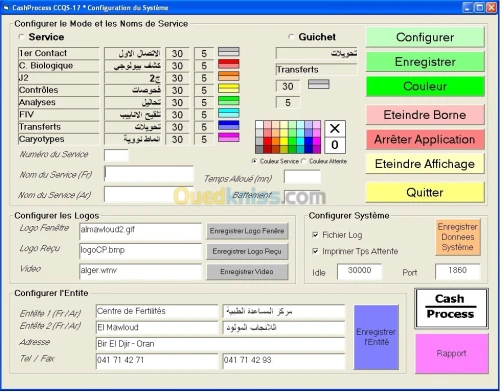Screen dimensions: 500x392
Task: Click Logo Reçu field logoCP.bmp
Action: tap(140, 252)
